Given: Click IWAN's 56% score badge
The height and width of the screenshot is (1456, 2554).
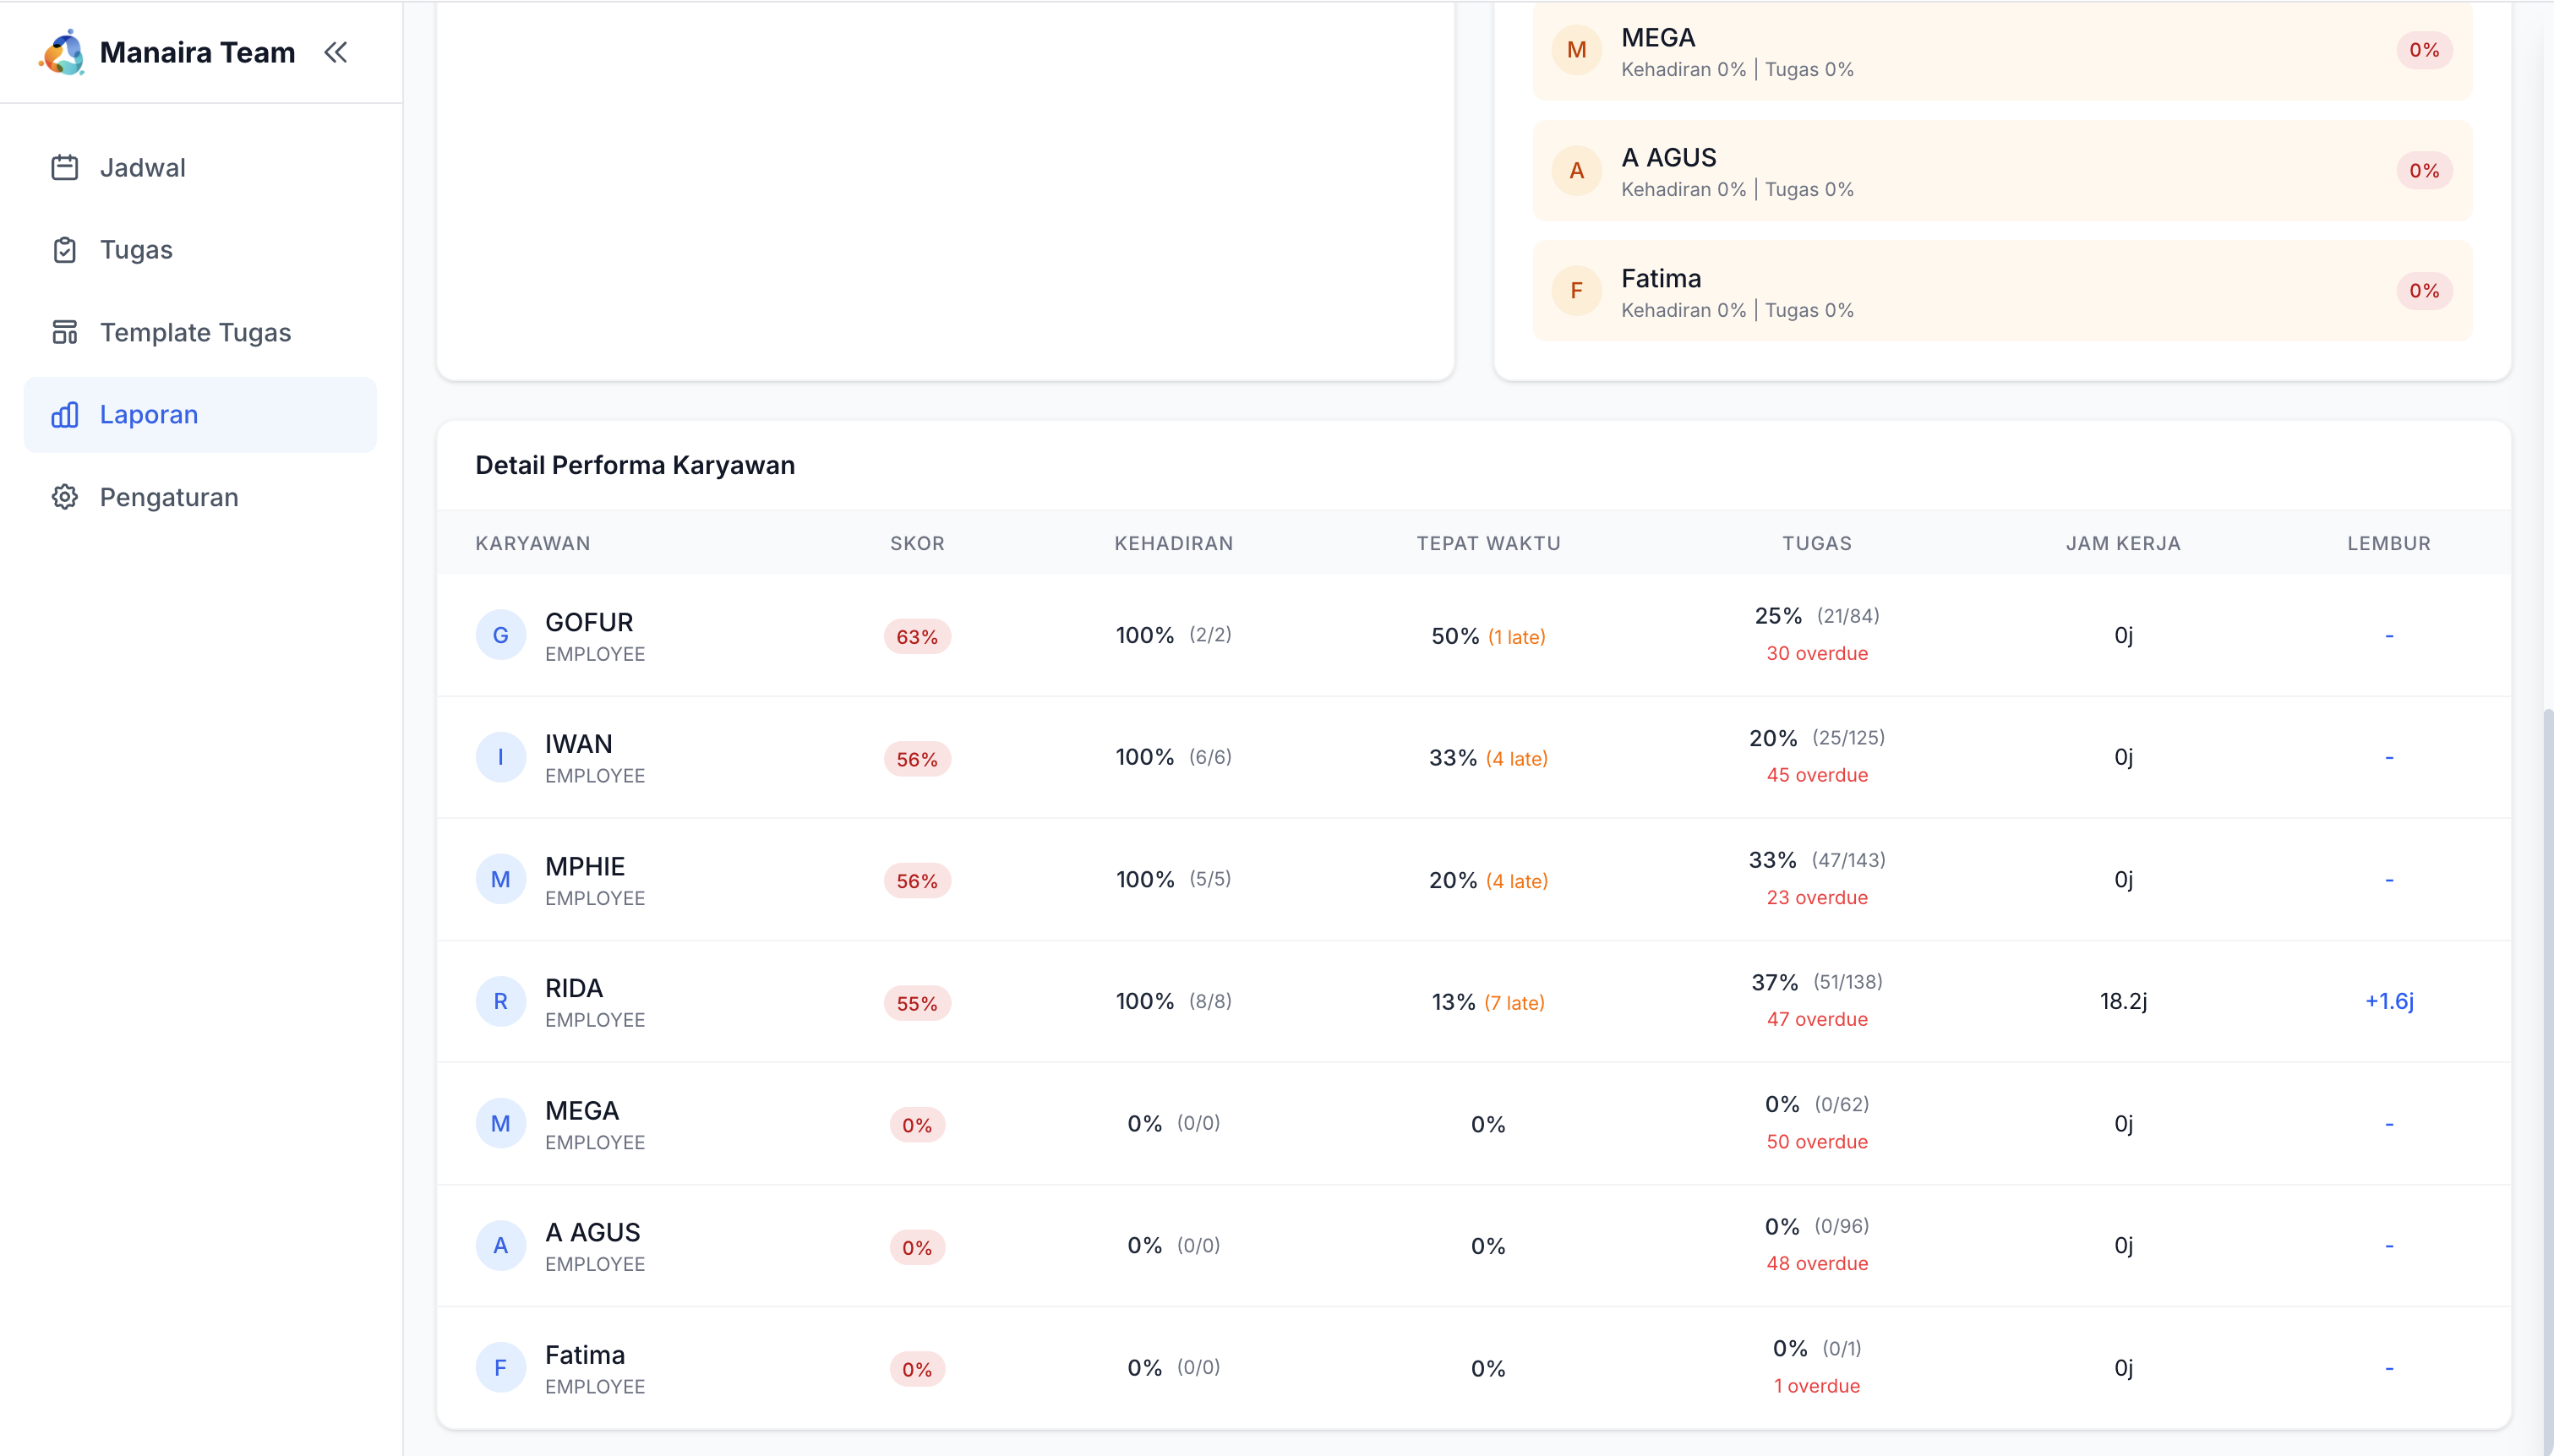Looking at the screenshot, I should (915, 758).
